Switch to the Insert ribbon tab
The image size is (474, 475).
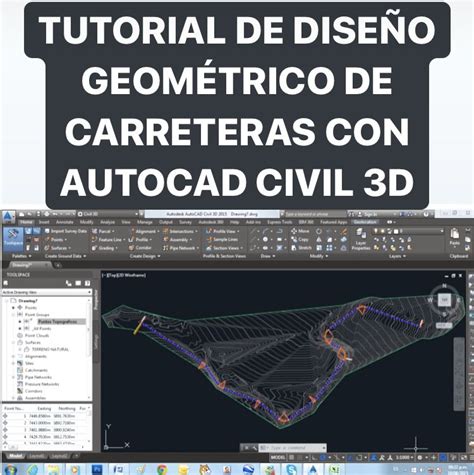(44, 222)
